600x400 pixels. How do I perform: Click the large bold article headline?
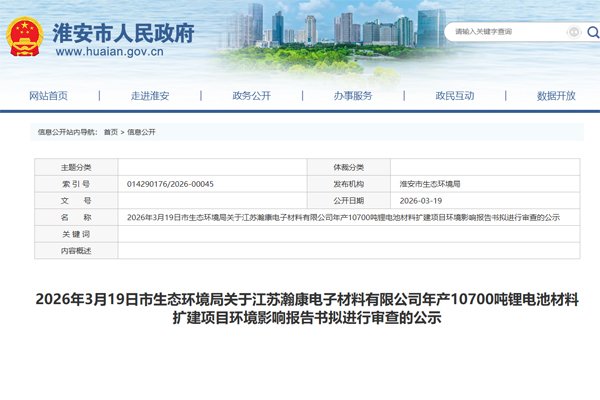tap(307, 308)
